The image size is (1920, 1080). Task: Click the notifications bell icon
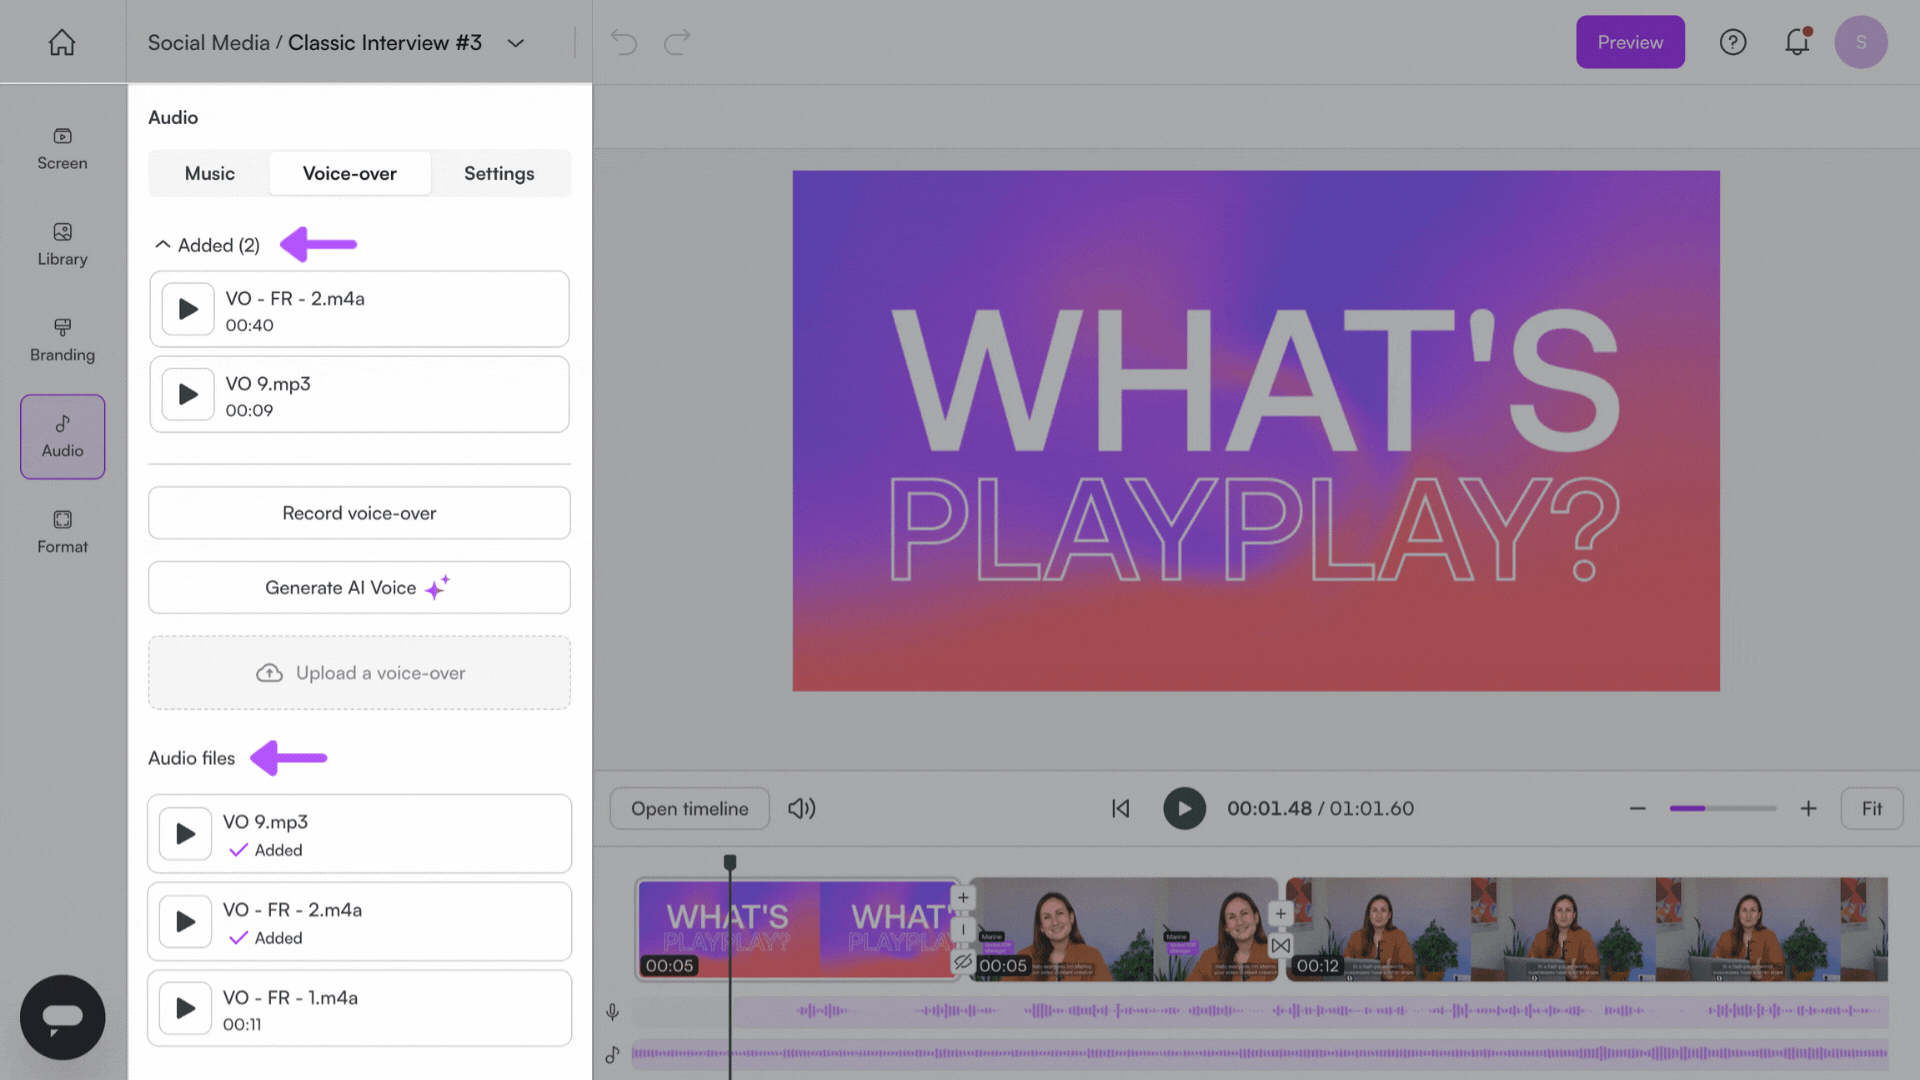(x=1797, y=42)
